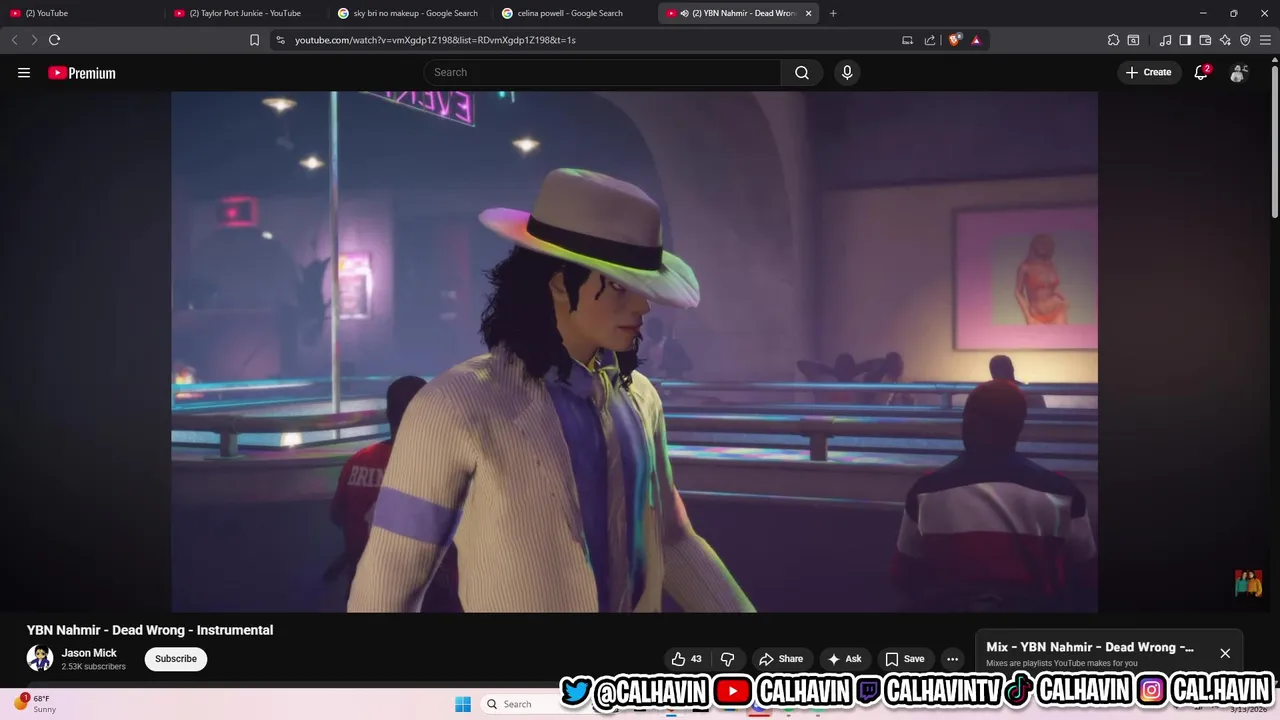Open a new browser tab
The width and height of the screenshot is (1280, 720).
[833, 13]
